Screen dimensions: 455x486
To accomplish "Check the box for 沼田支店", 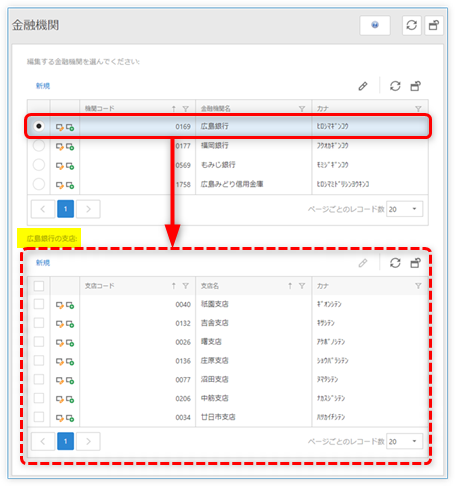I will pyautogui.click(x=39, y=379).
